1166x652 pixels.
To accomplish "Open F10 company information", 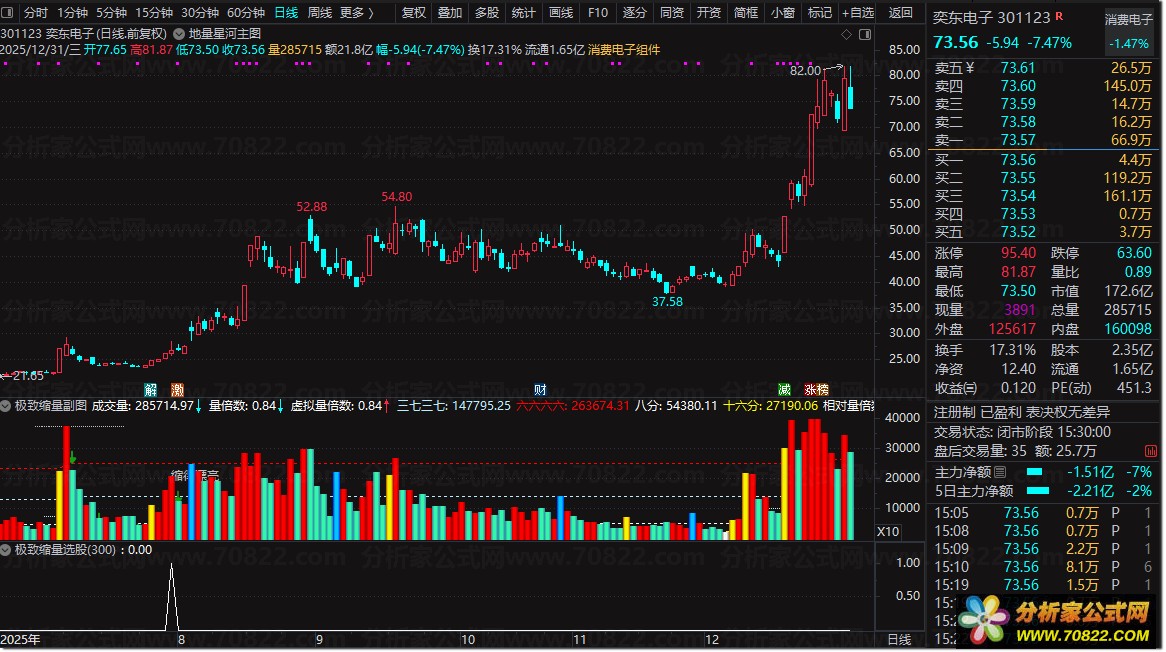I will pyautogui.click(x=598, y=13).
